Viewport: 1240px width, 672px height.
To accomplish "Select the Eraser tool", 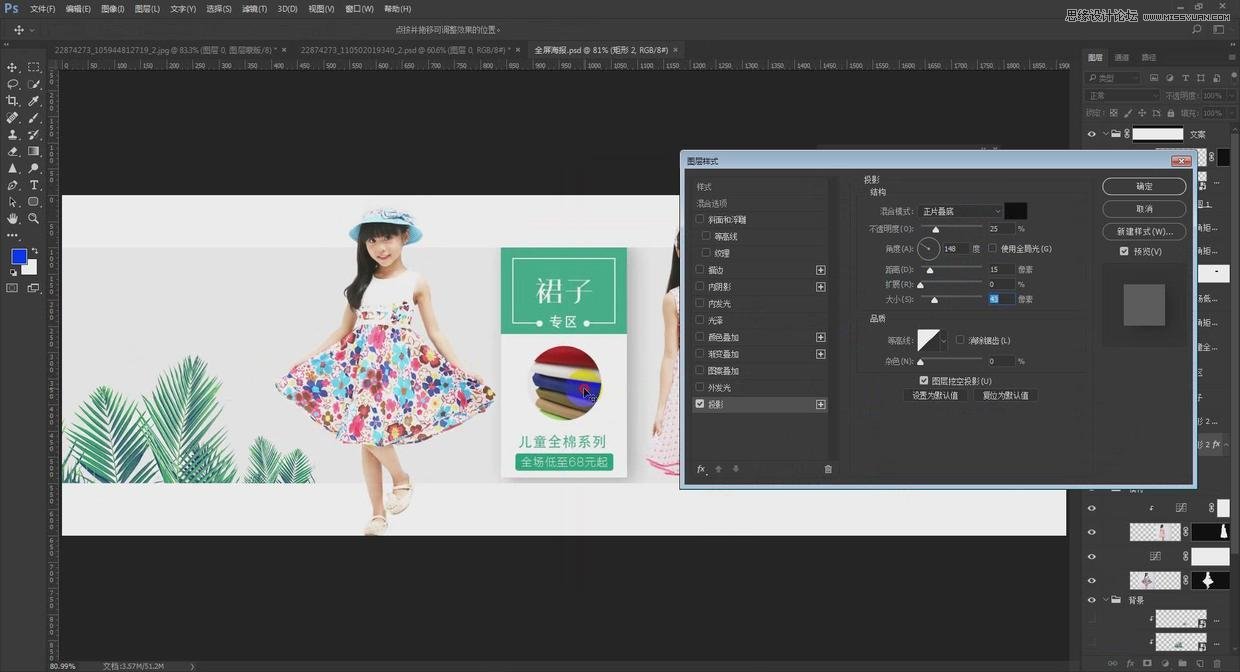I will (12, 151).
